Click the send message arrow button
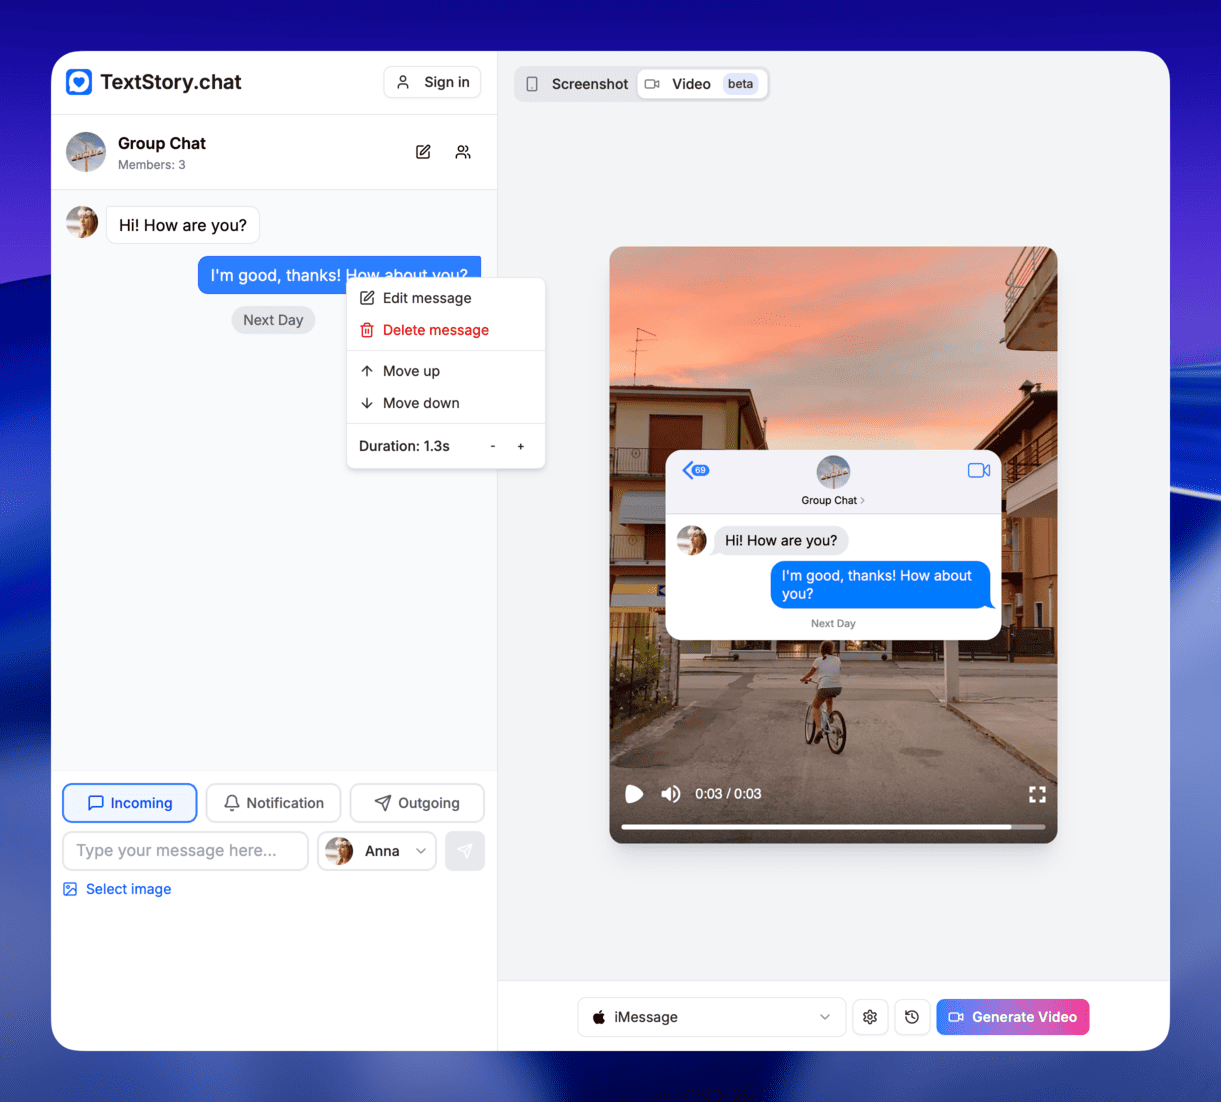This screenshot has width=1221, height=1102. pos(465,851)
